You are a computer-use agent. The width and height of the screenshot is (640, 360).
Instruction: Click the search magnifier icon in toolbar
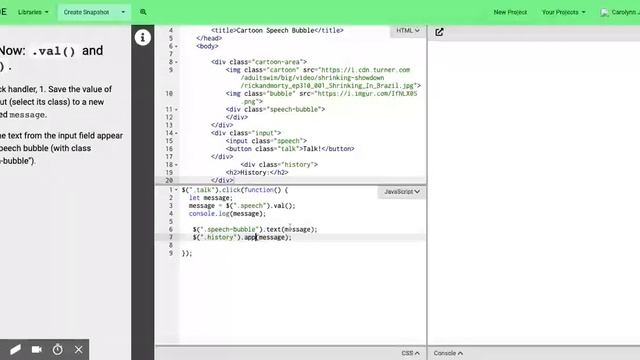143,12
